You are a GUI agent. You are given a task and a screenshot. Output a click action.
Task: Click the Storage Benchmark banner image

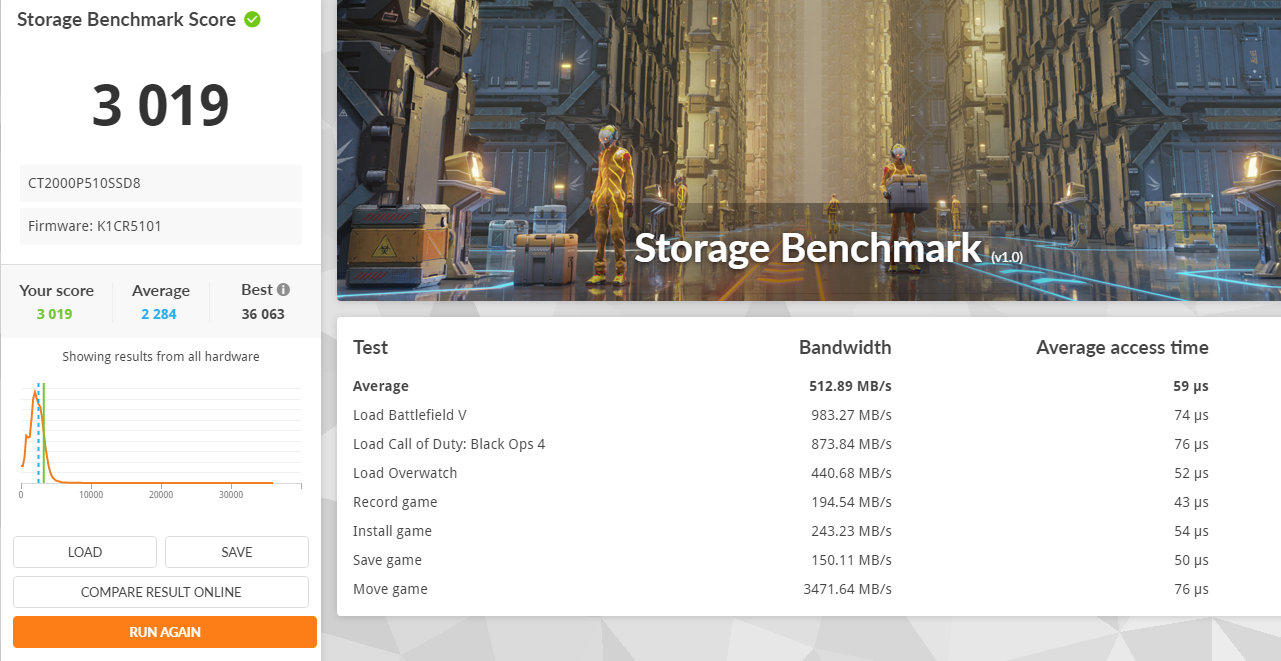point(808,150)
